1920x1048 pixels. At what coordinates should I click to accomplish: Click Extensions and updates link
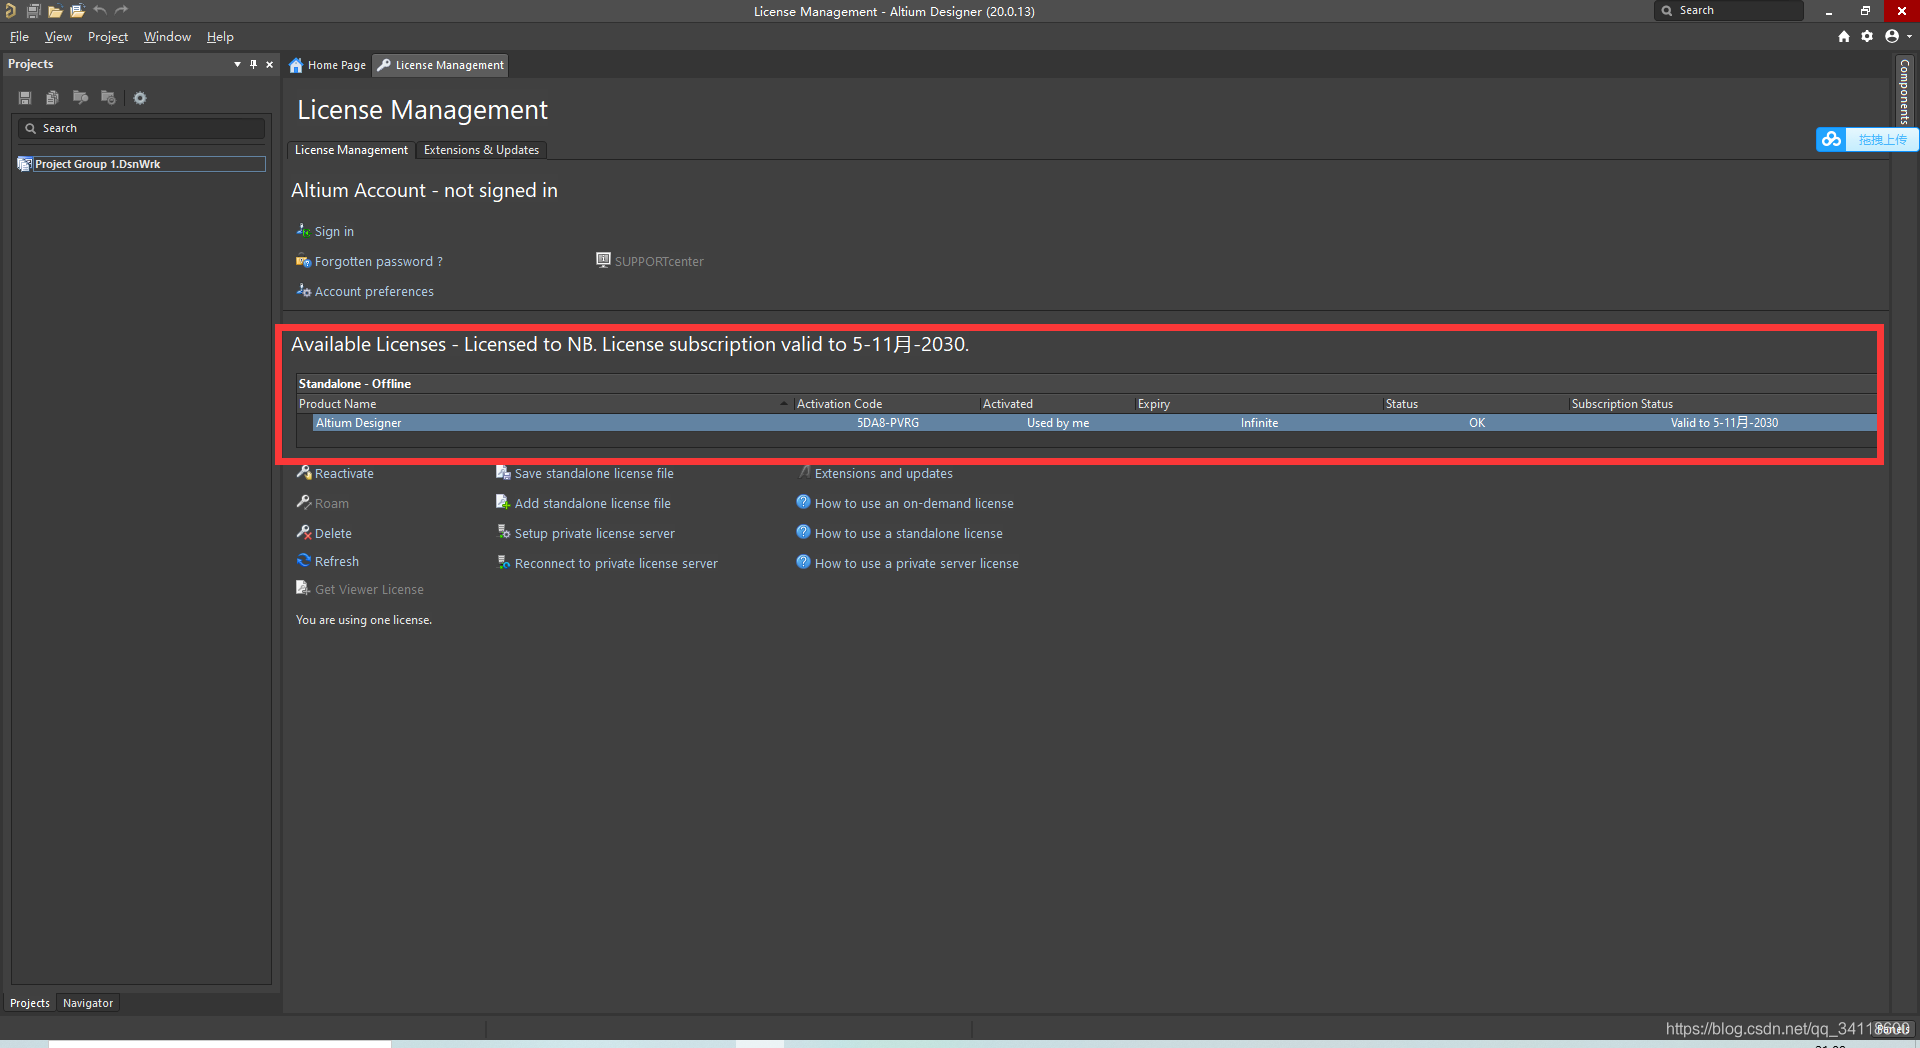tap(884, 474)
